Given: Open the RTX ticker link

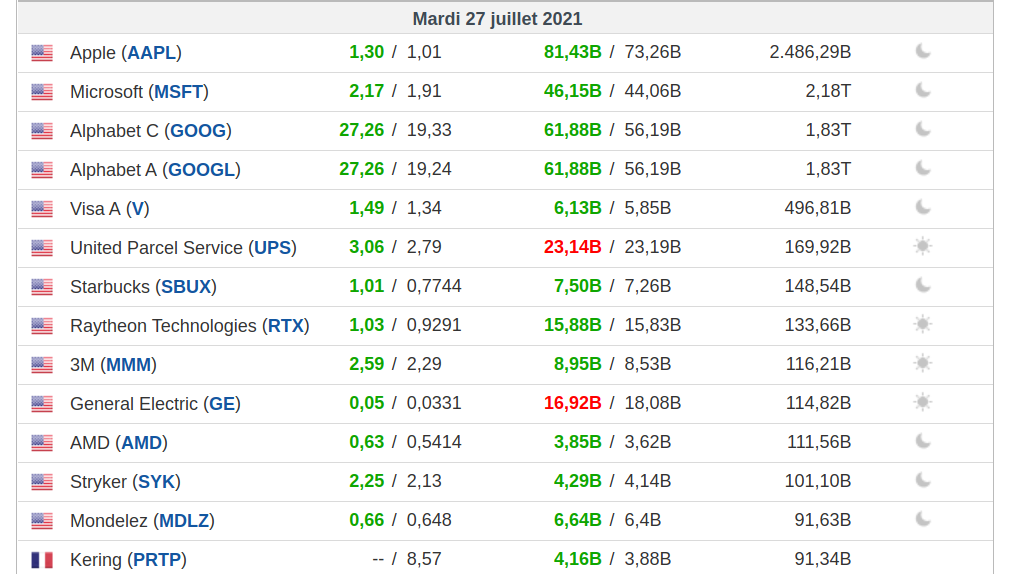Looking at the screenshot, I should (x=285, y=326).
